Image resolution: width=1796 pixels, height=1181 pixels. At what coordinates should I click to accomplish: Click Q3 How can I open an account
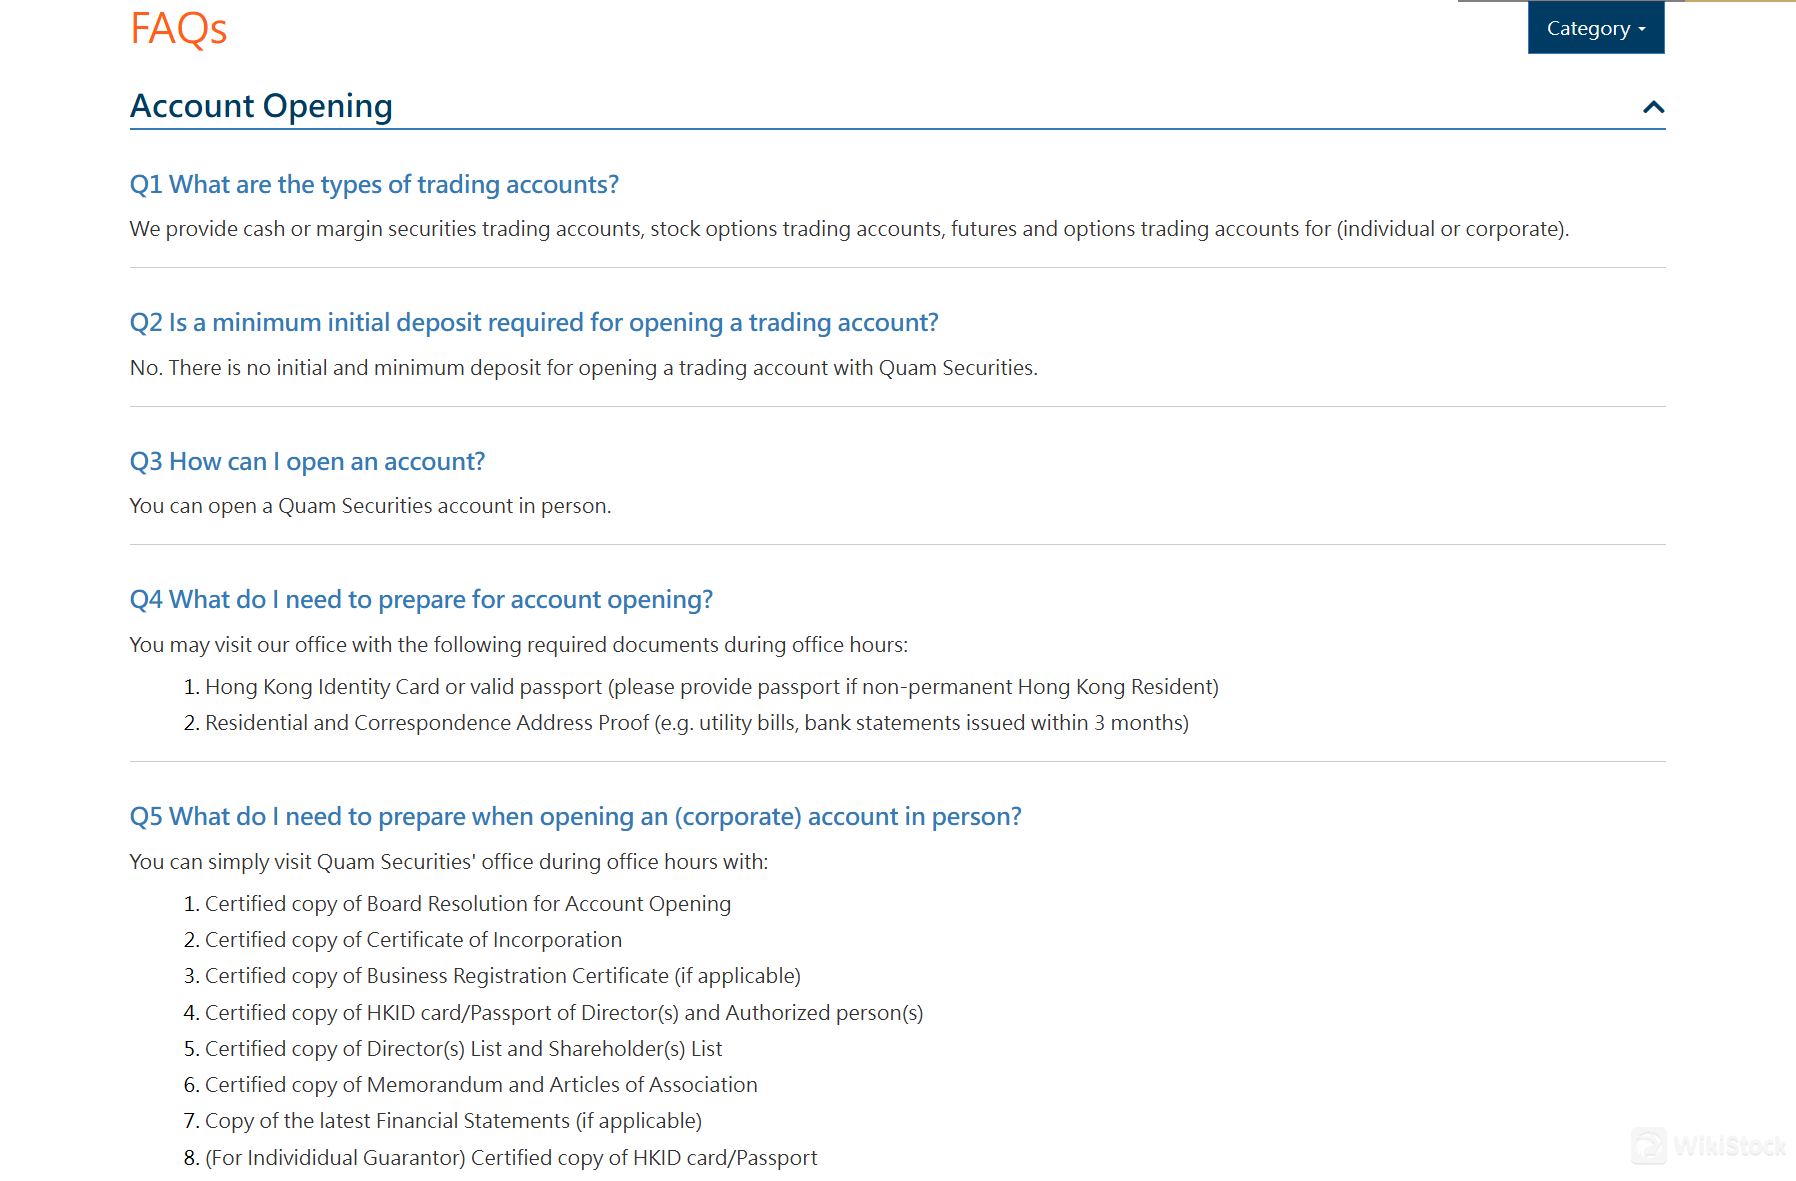[307, 461]
